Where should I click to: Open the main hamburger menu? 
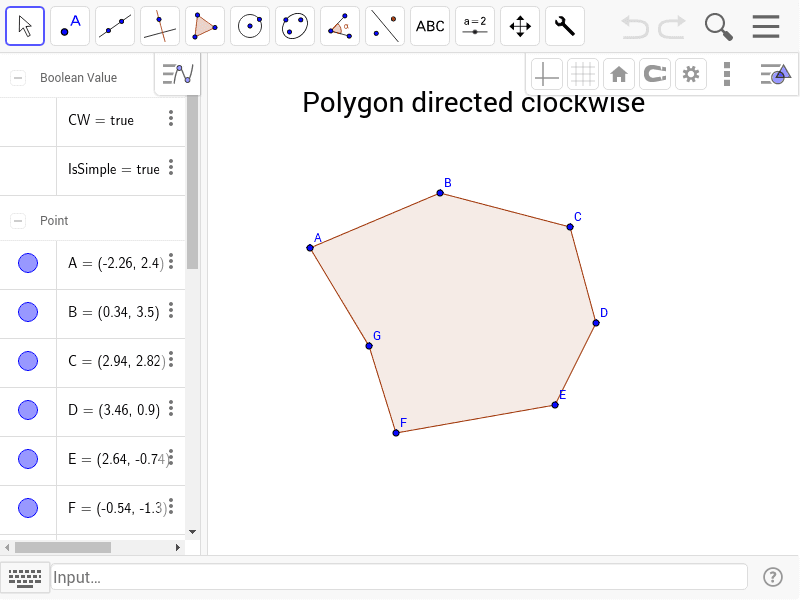click(x=766, y=27)
